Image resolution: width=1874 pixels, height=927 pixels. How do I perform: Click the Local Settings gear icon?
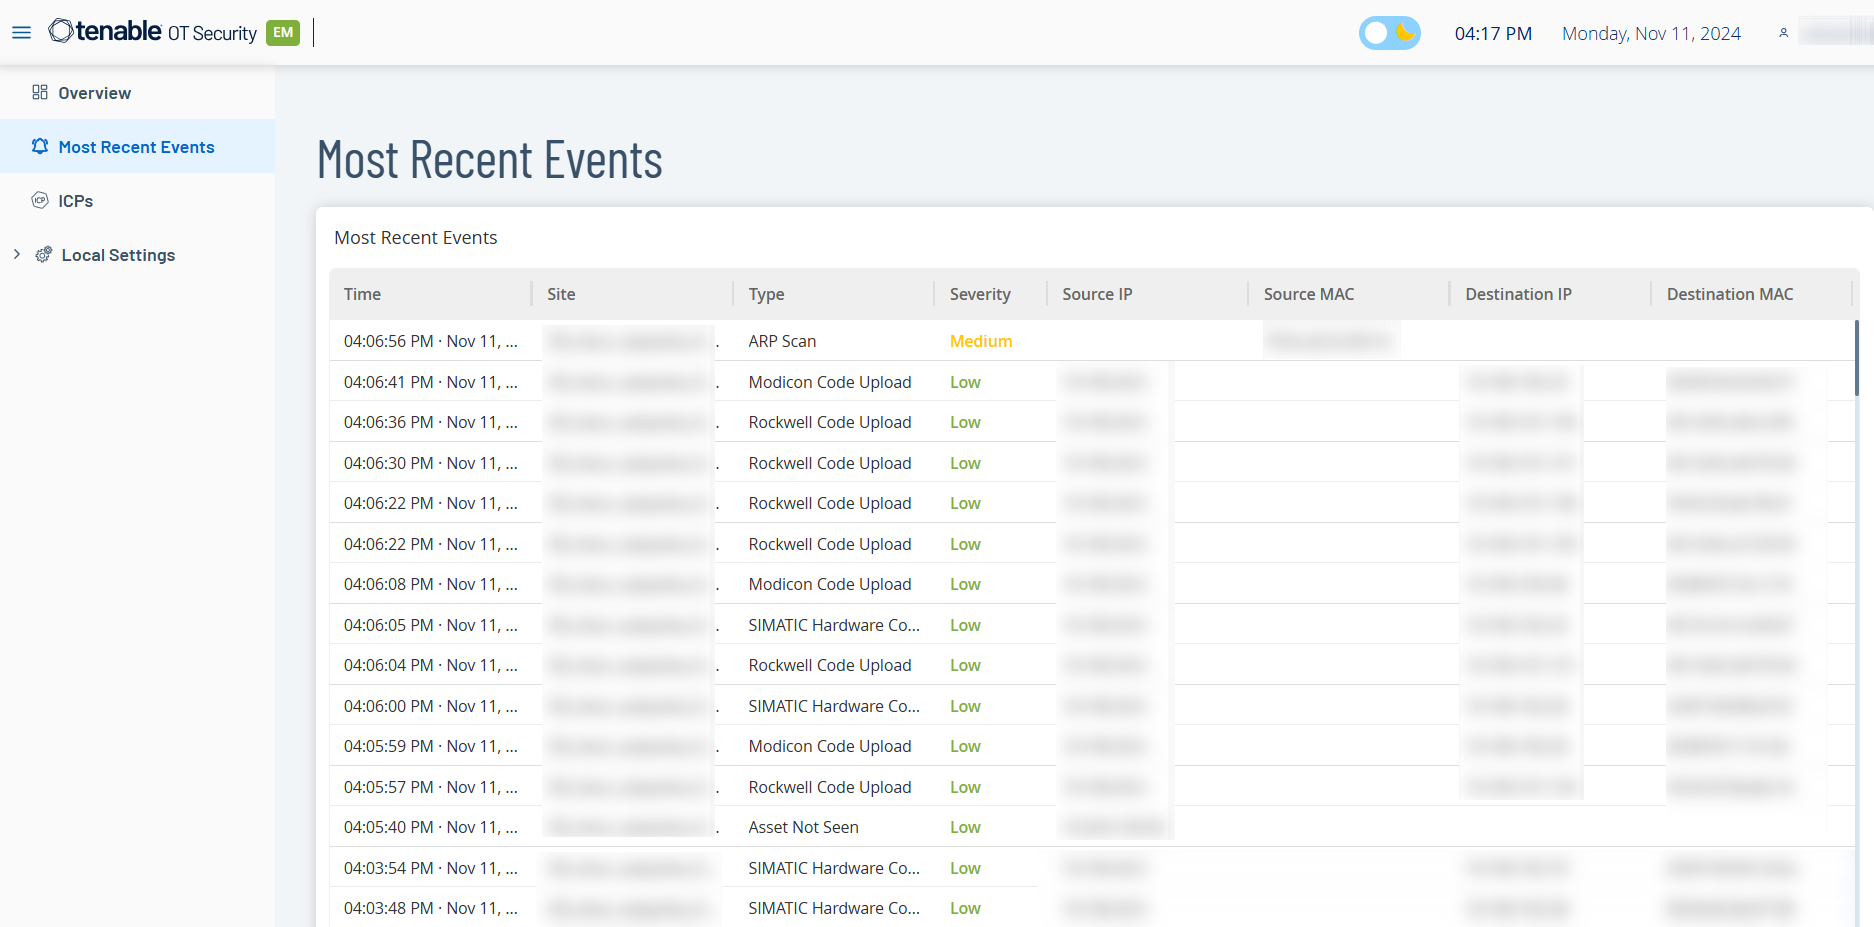pyautogui.click(x=44, y=255)
